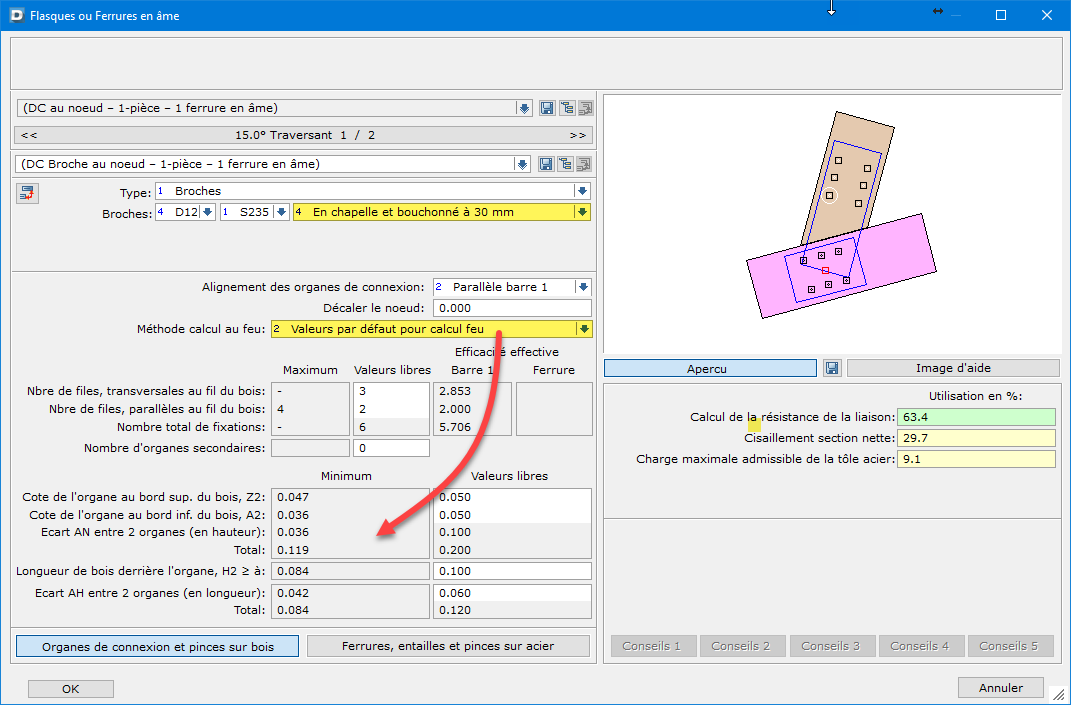This screenshot has height=705, width=1071.
Task: Click the minimum H2 value 0.084
Action: (x=350, y=571)
